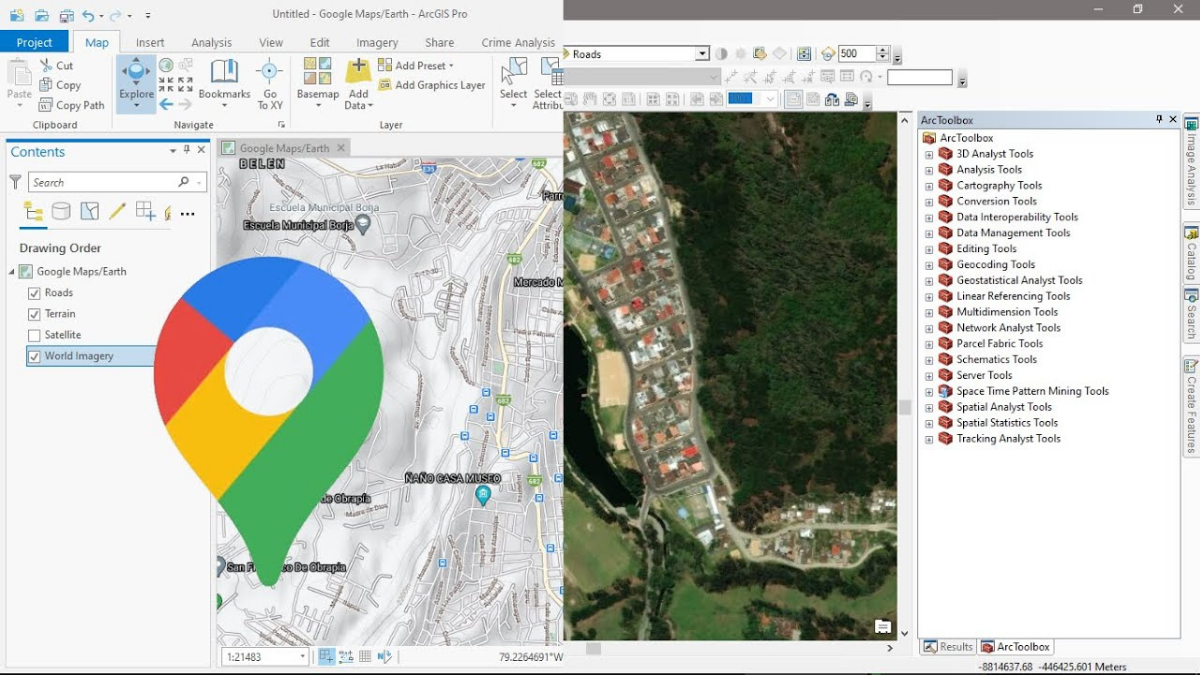This screenshot has height=675, width=1200.
Task: Open the Add Preset dropdown
Action: tap(451, 66)
